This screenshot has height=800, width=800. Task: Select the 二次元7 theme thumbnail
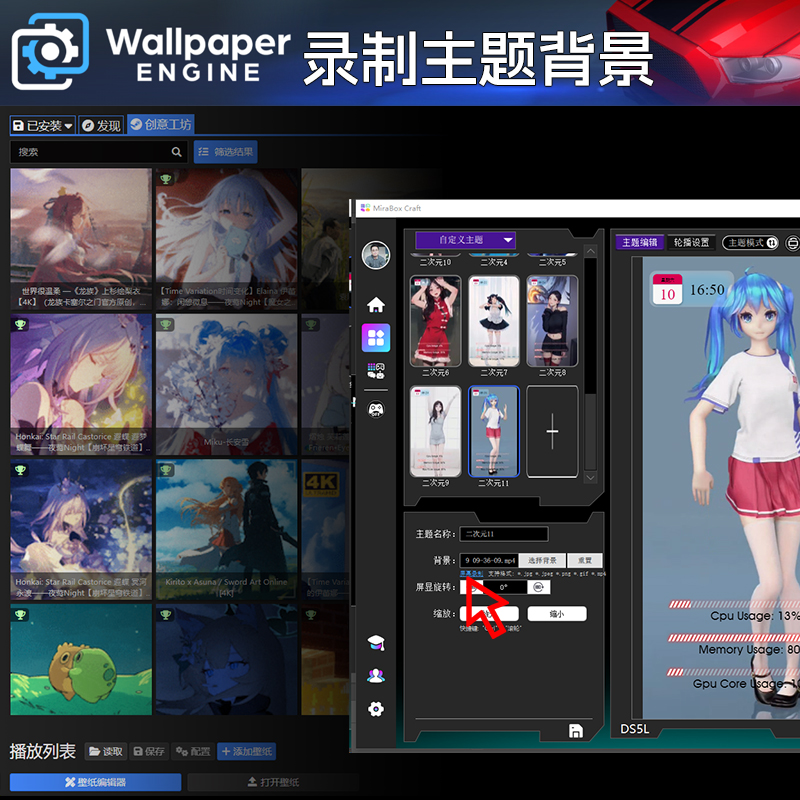pos(494,321)
